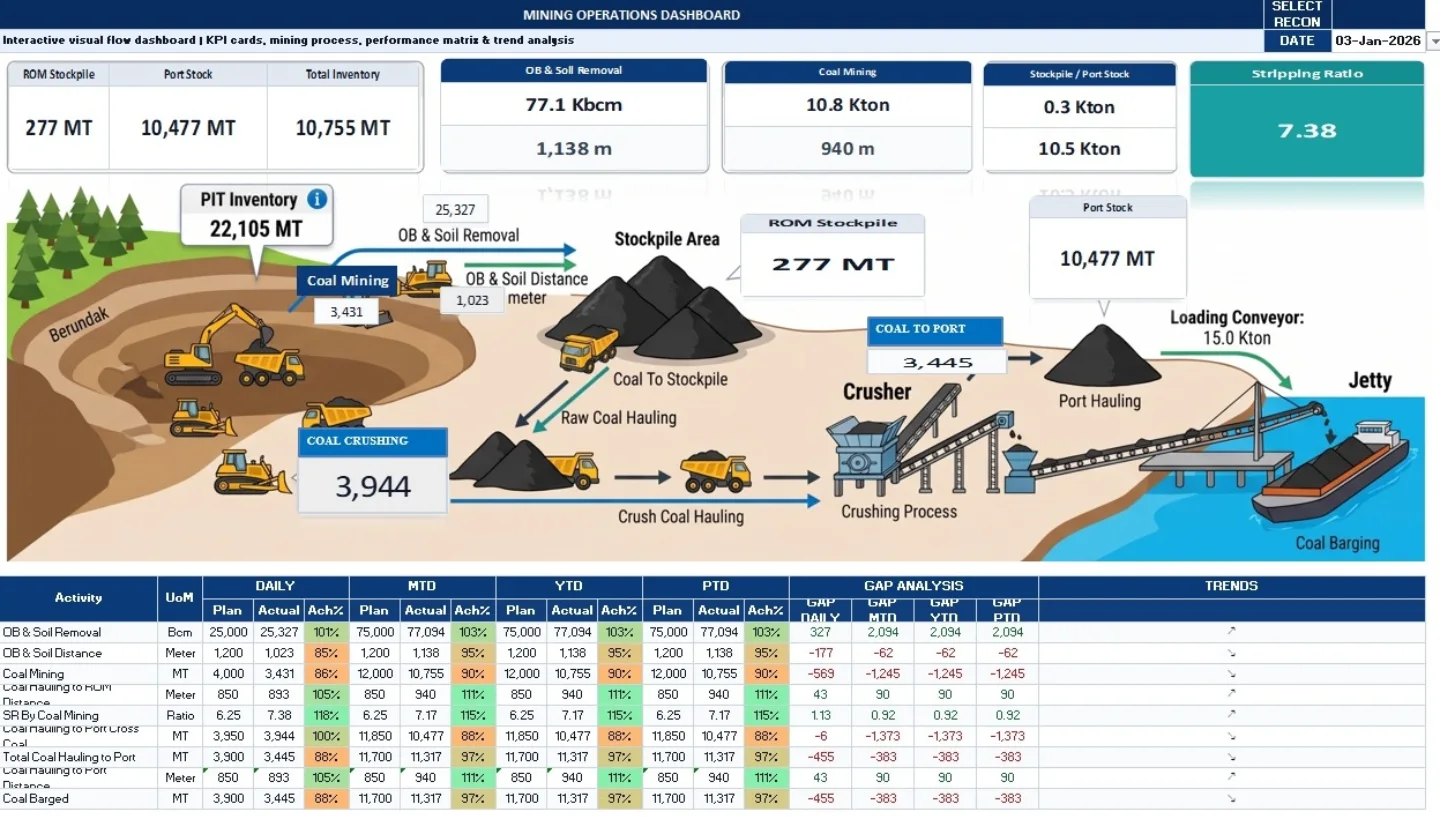Click the 1,023 callout near OB & Soil Distance label
The image size is (1440, 819).
point(472,300)
